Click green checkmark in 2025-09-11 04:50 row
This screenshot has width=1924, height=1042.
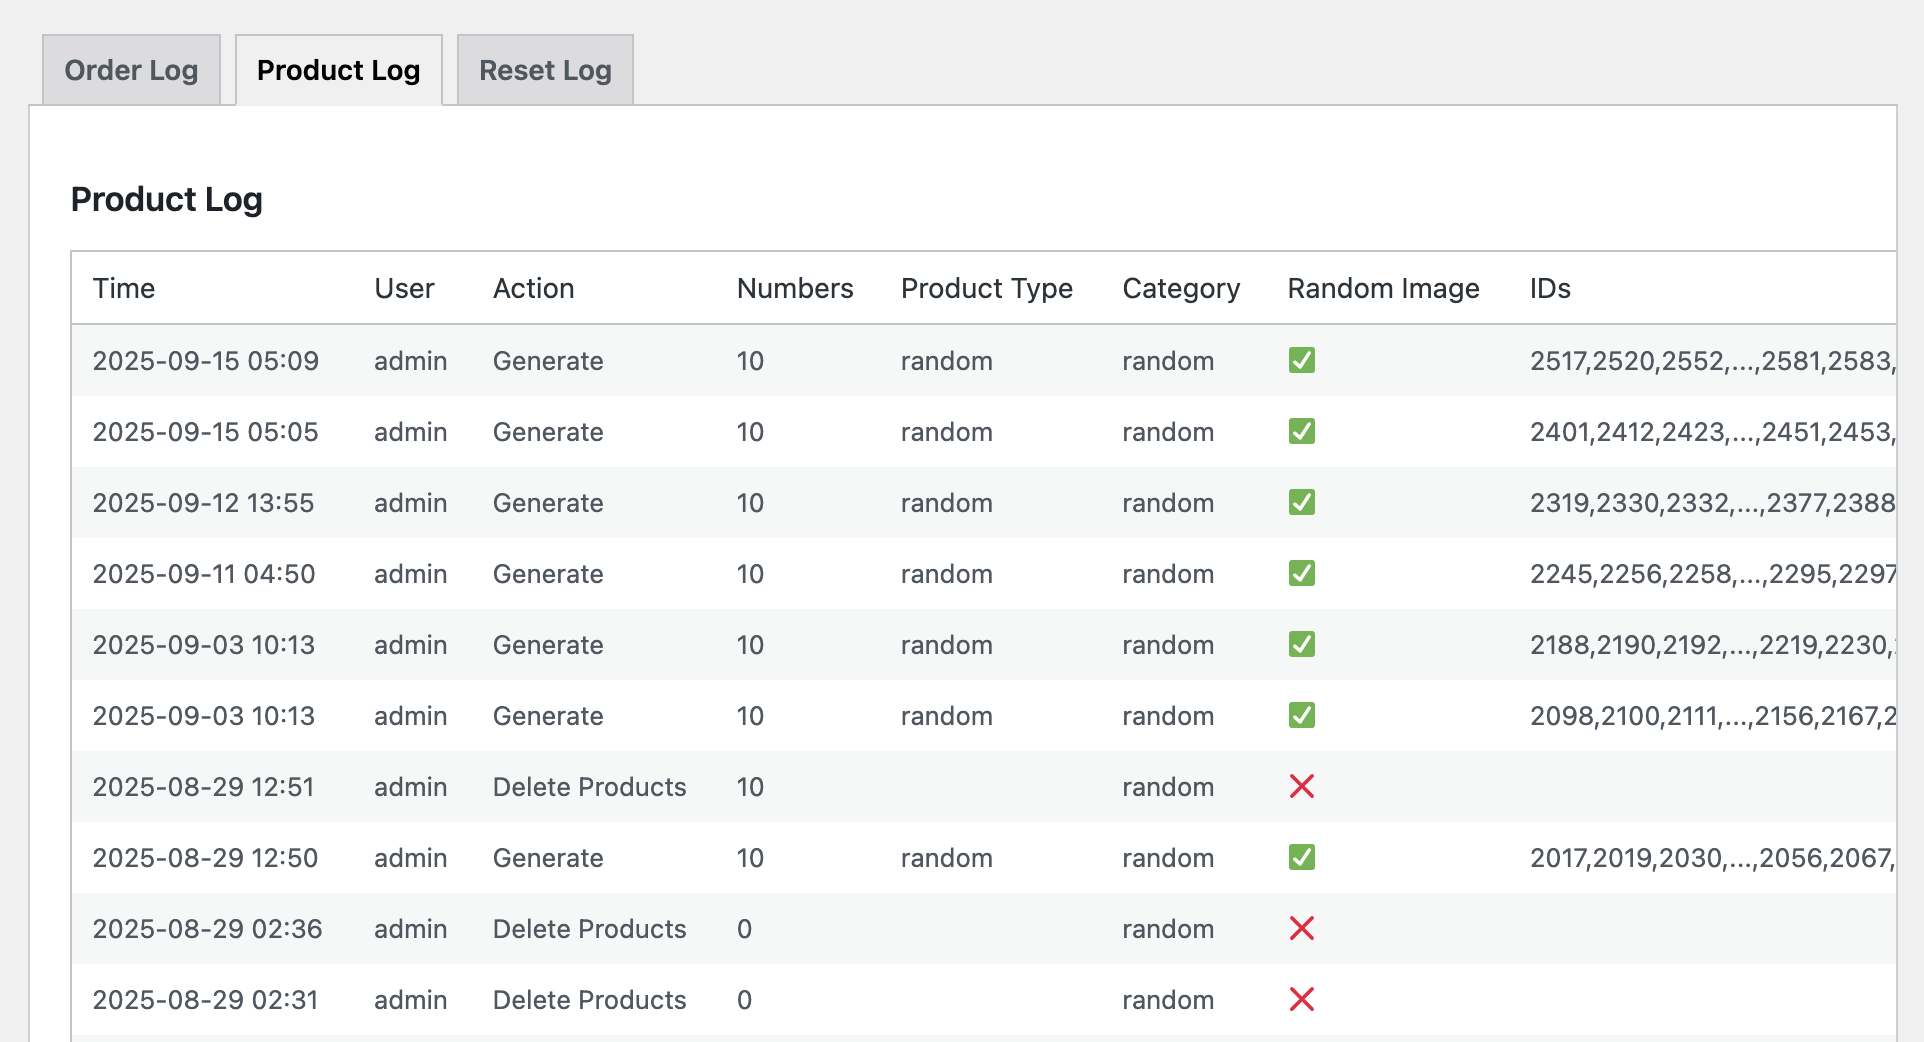coord(1301,573)
